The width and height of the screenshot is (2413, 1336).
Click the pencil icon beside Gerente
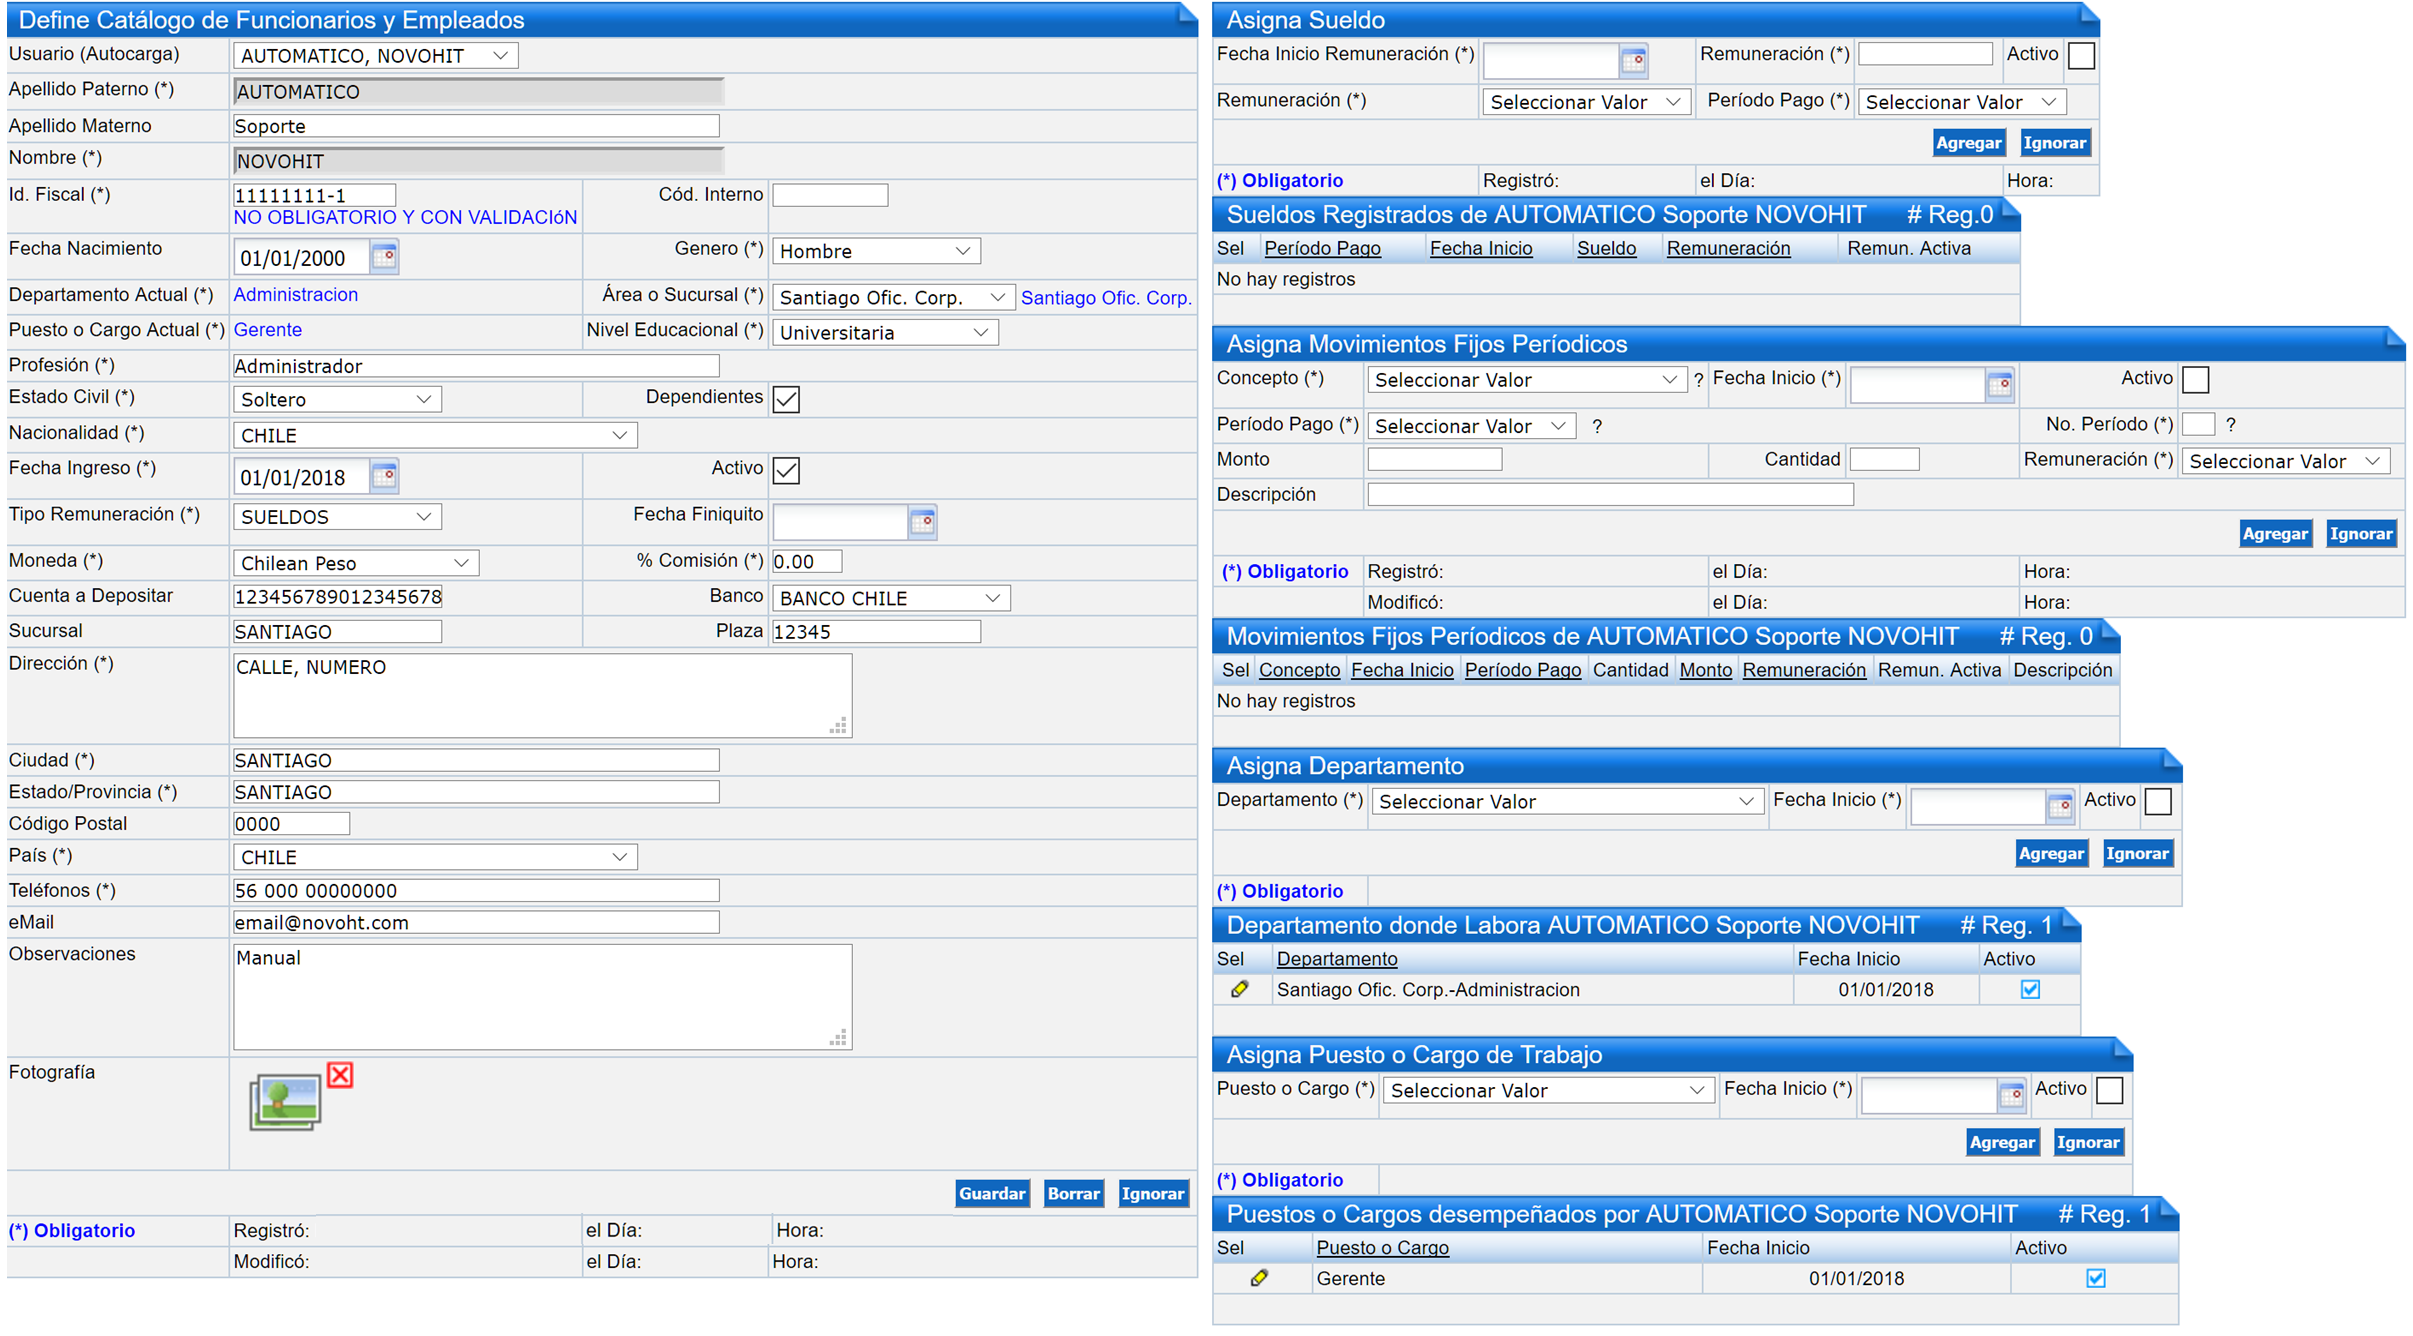tap(1260, 1278)
